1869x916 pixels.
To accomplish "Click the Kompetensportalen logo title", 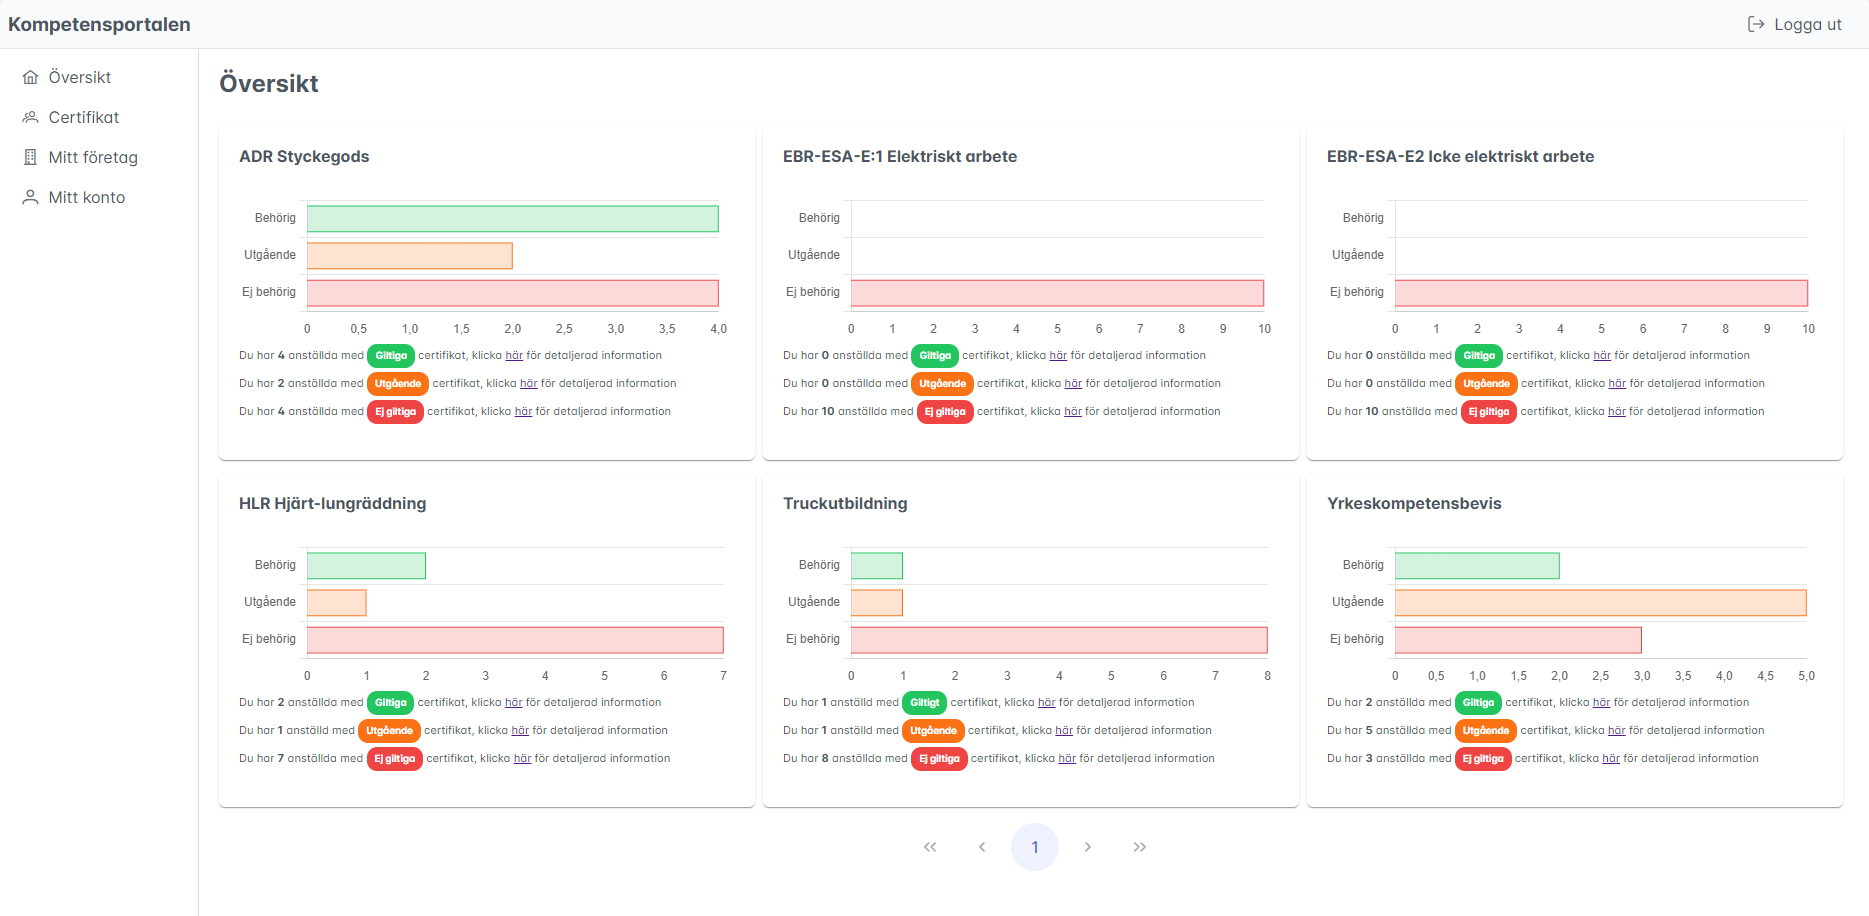I will click(99, 24).
